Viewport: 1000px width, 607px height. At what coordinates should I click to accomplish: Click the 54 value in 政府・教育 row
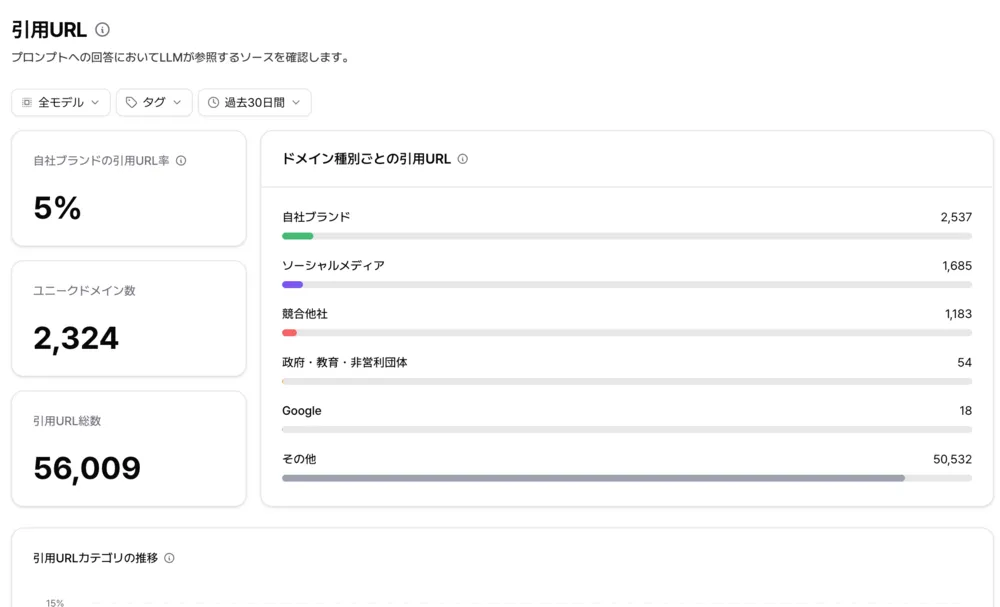(x=964, y=363)
